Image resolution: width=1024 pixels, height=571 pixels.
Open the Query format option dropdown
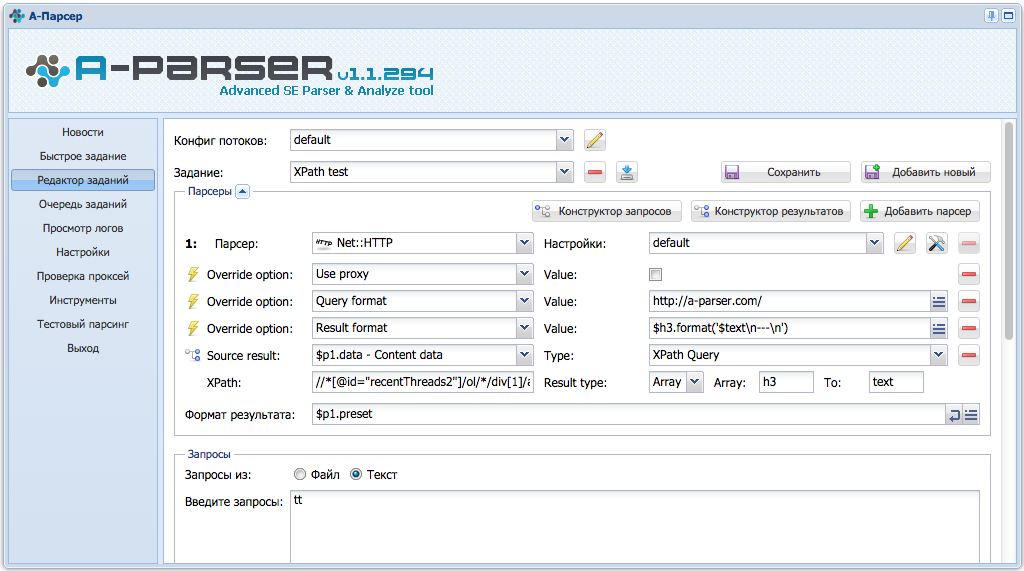click(524, 301)
